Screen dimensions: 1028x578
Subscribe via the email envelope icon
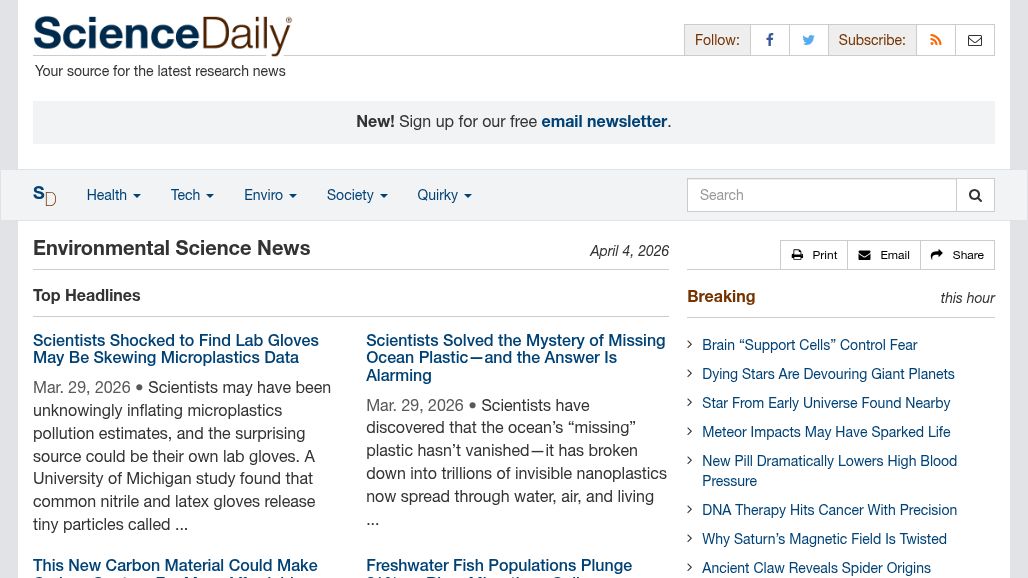point(974,40)
